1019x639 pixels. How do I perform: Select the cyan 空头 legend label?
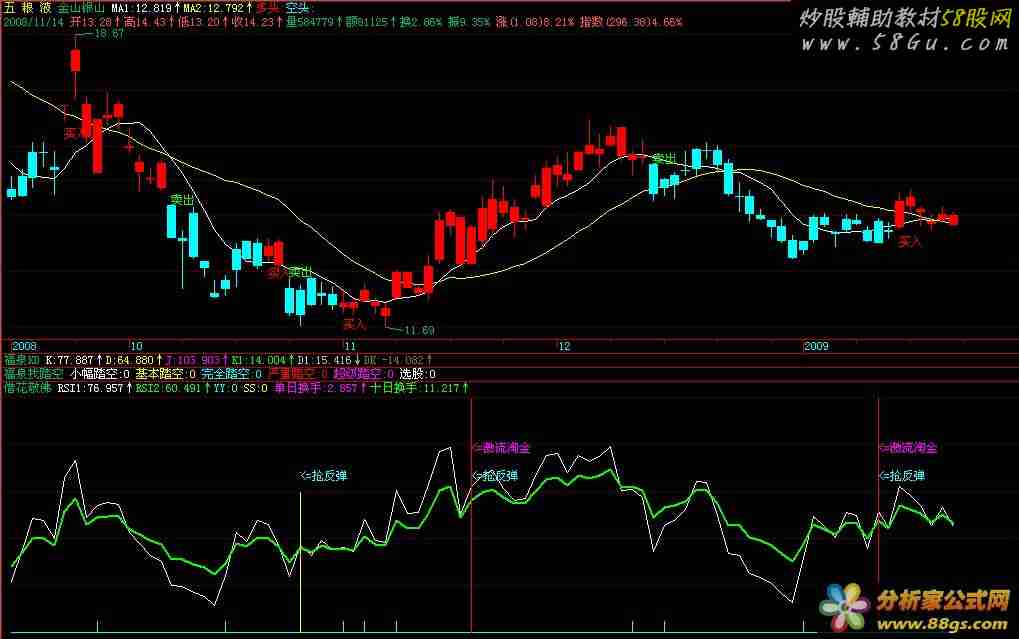pos(298,8)
